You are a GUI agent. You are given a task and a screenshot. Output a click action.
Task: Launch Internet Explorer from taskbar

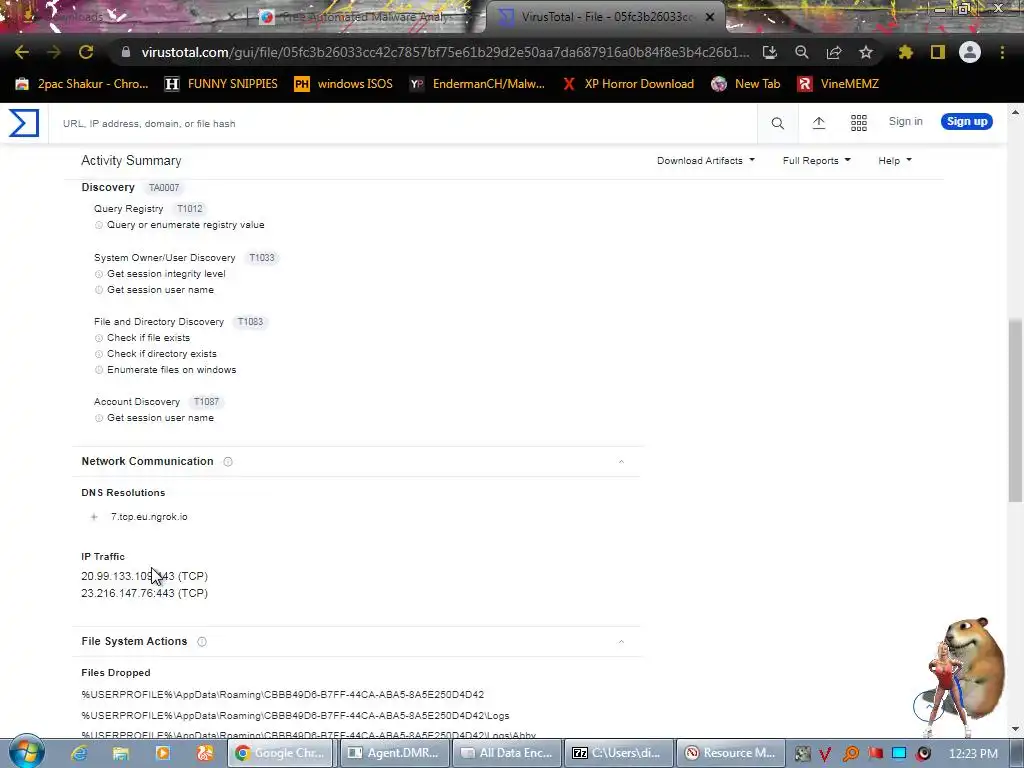(79, 753)
